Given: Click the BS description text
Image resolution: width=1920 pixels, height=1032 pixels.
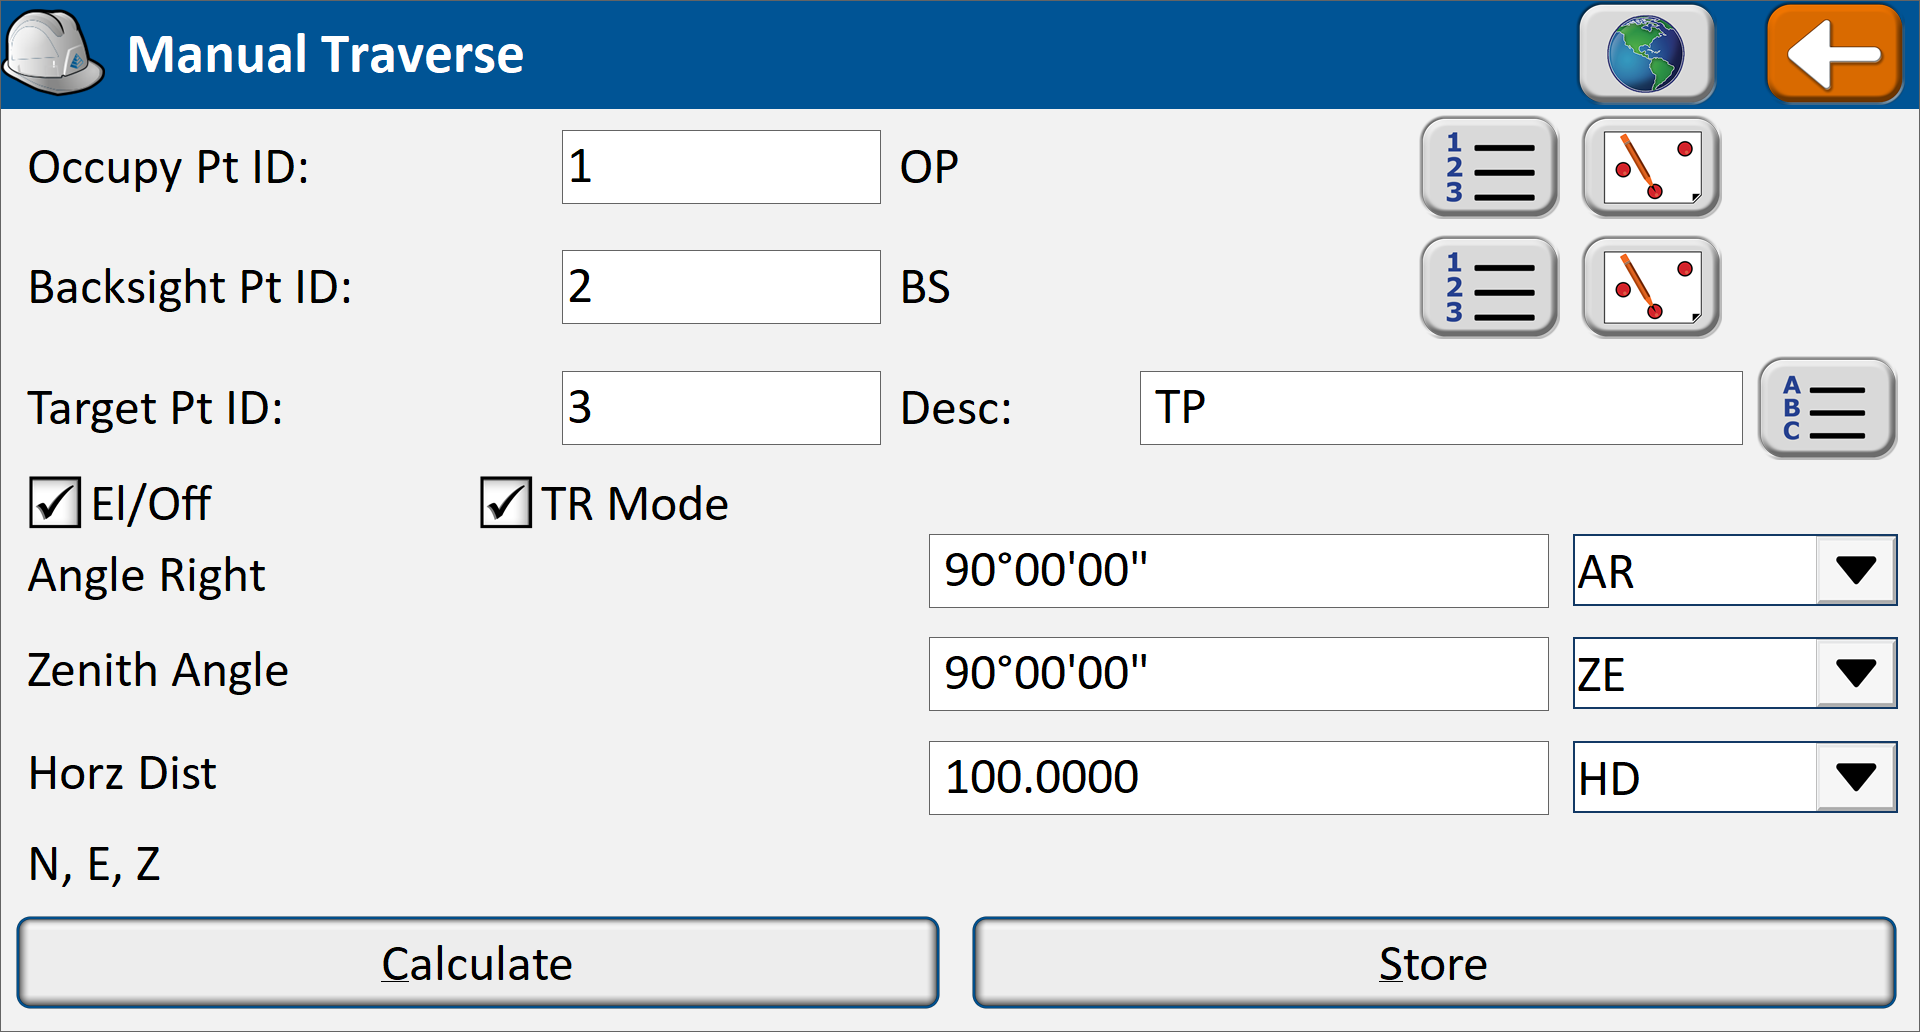Looking at the screenshot, I should [x=925, y=287].
